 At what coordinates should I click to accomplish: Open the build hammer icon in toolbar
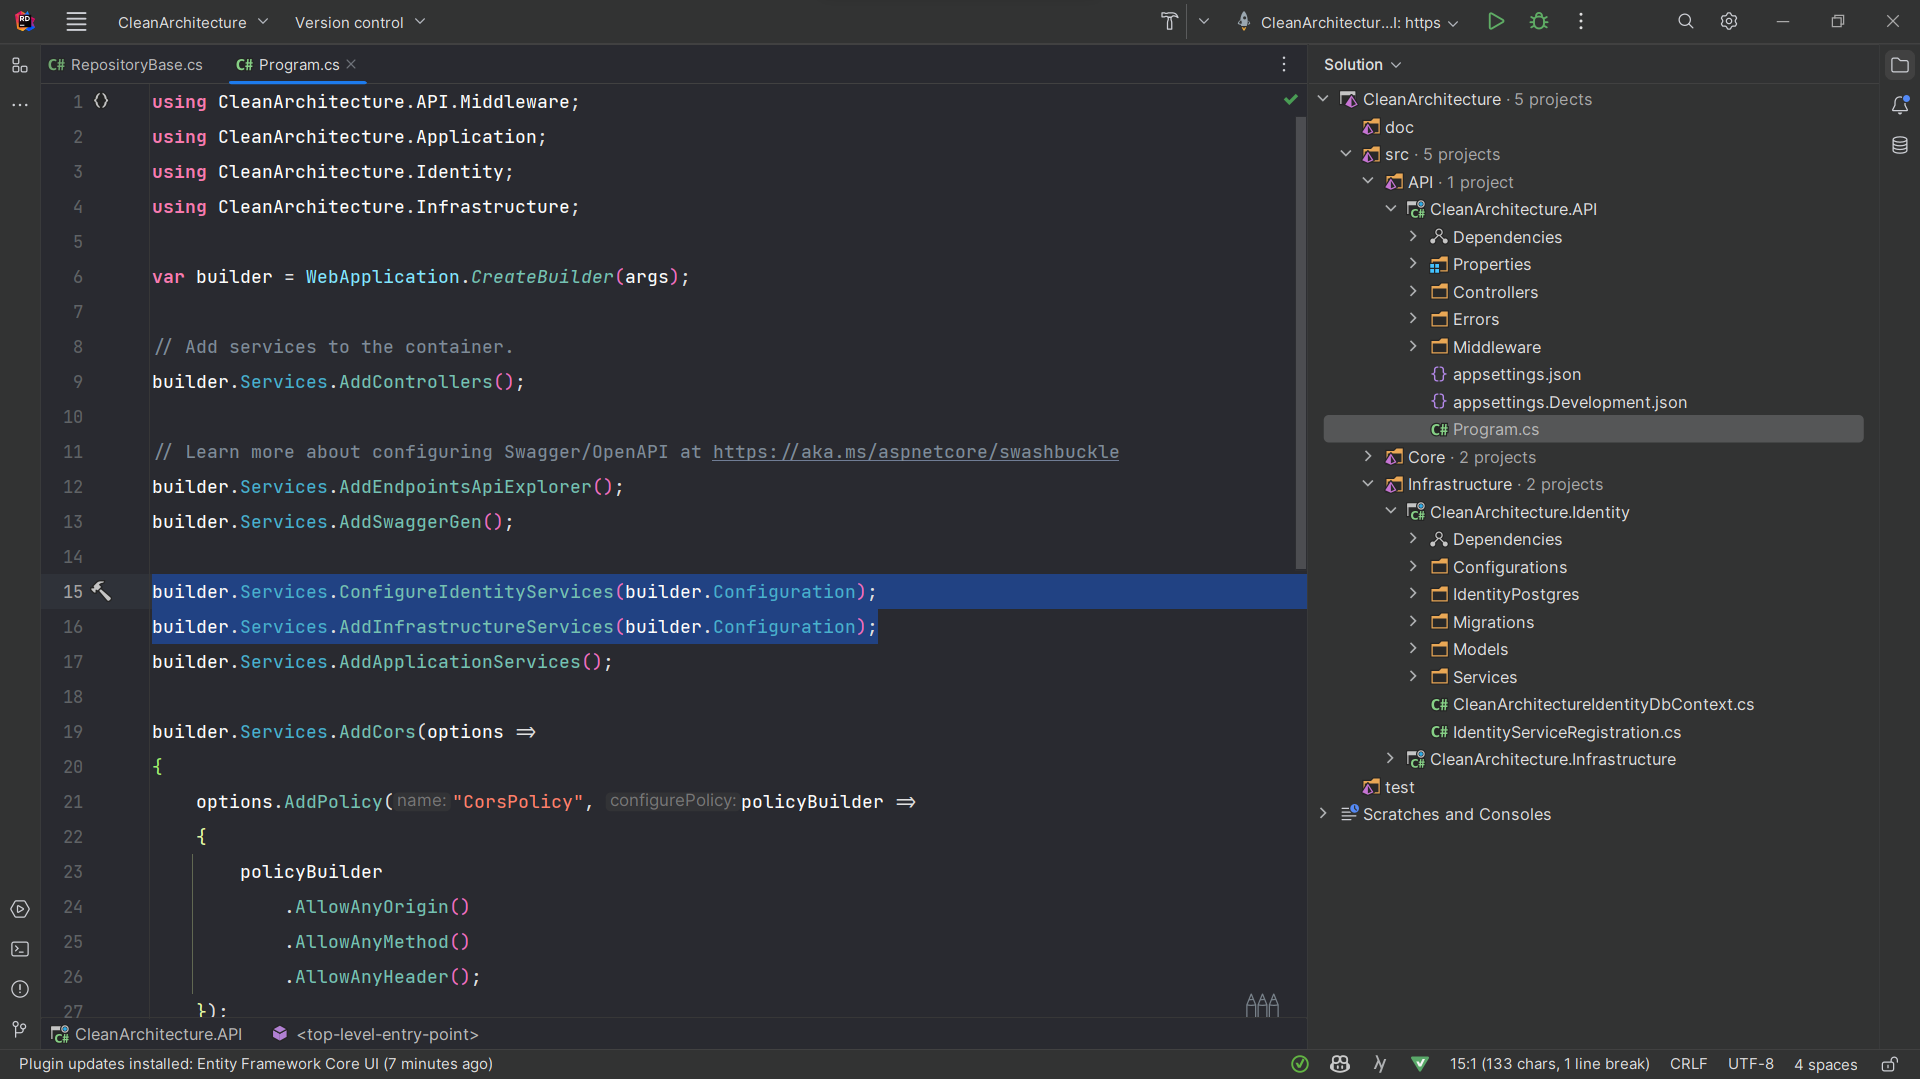click(1169, 22)
